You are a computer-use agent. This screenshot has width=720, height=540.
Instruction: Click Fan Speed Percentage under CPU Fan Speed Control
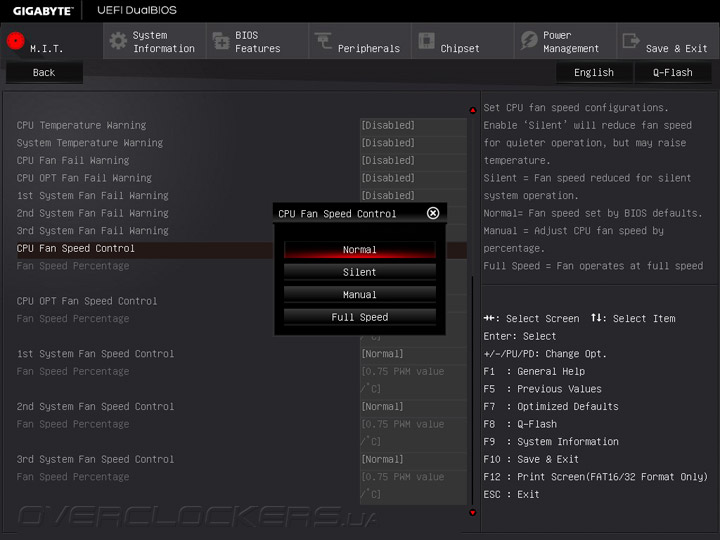(73, 266)
